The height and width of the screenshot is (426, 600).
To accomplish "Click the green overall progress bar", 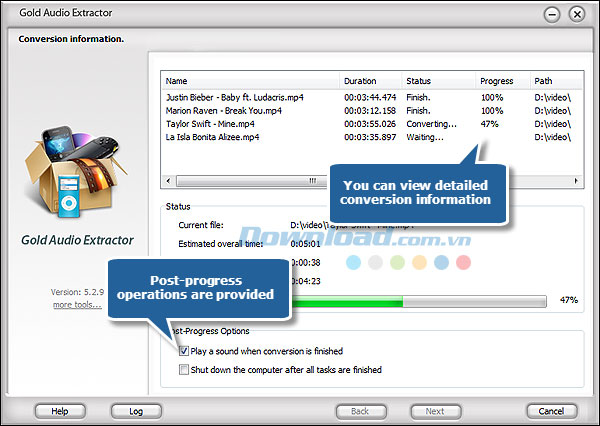I will click(x=360, y=300).
